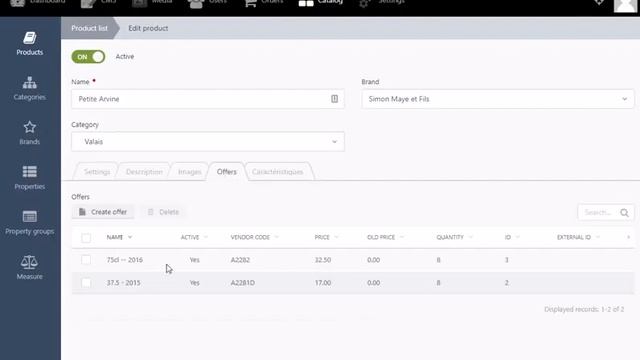
Task: Go back to Product list breadcrumb
Action: point(89,28)
